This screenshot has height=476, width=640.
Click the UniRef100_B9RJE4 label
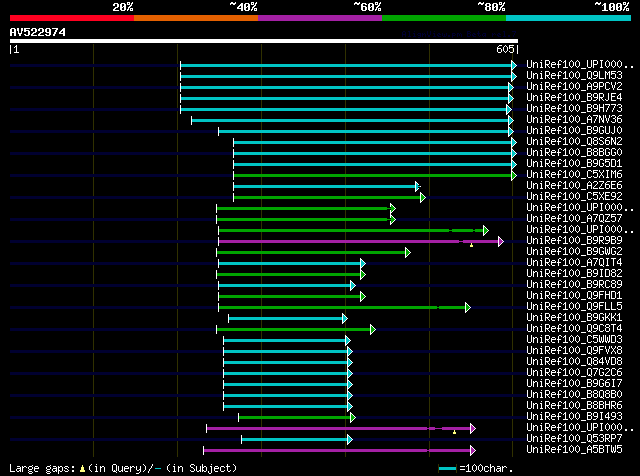tap(574, 98)
